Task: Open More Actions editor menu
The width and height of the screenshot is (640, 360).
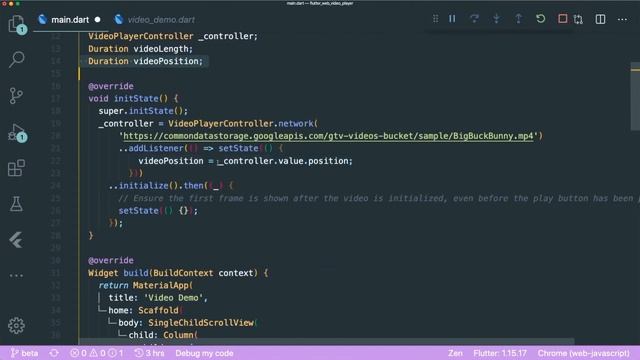Action: (x=622, y=19)
